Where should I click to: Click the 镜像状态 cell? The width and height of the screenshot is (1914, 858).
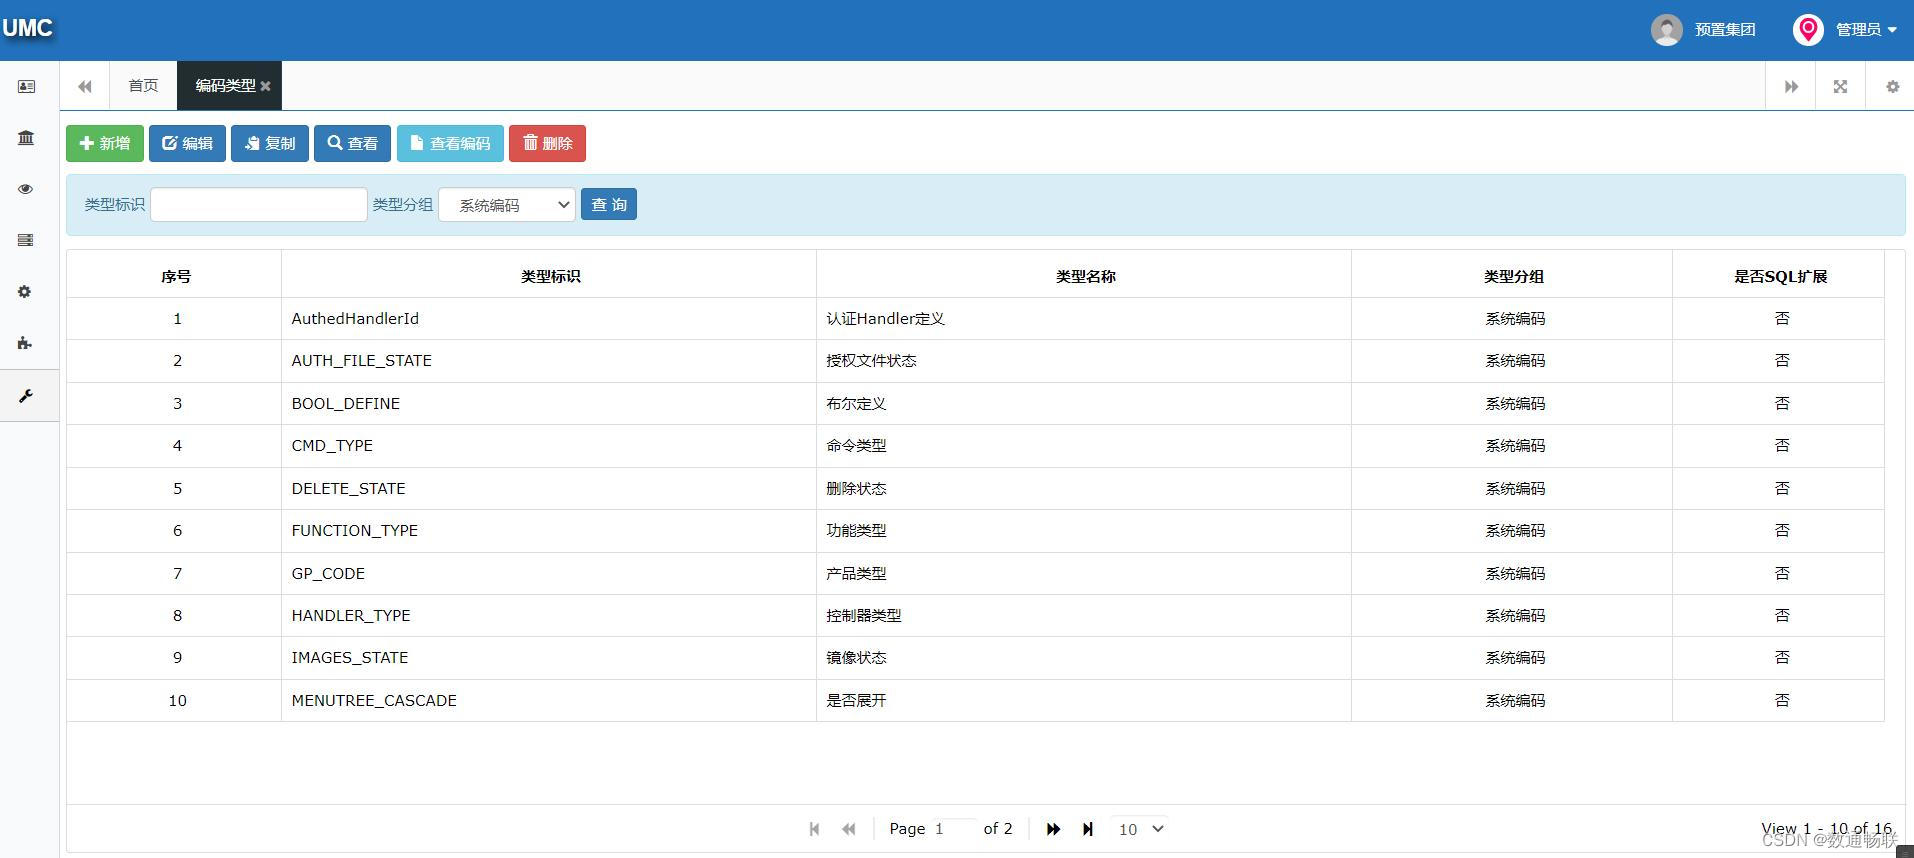[x=1084, y=658]
